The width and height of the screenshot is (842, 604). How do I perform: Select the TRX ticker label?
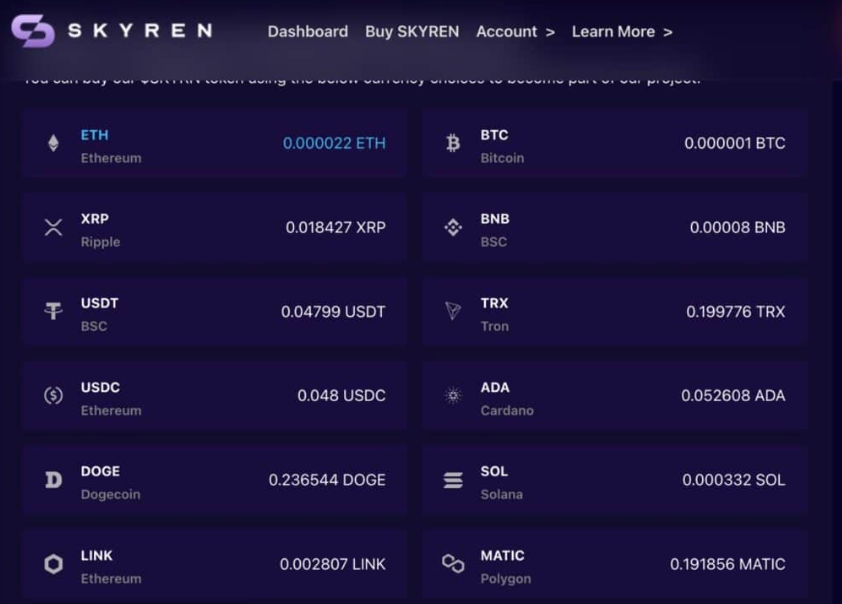click(494, 303)
